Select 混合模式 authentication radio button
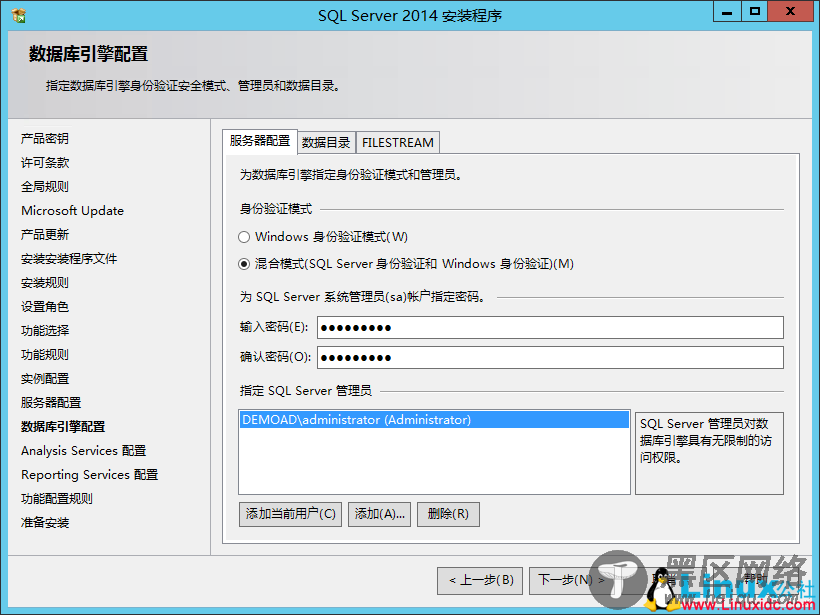 [x=244, y=264]
